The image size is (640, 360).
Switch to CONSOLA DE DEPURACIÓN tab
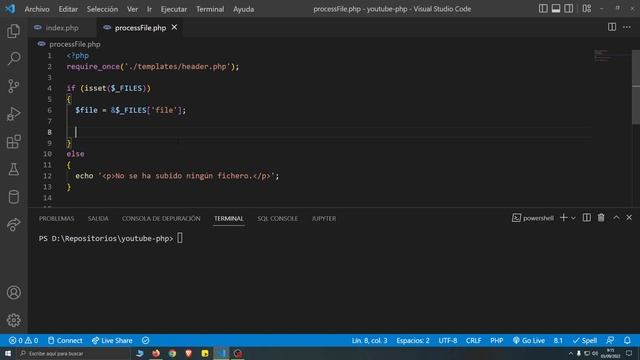161,218
